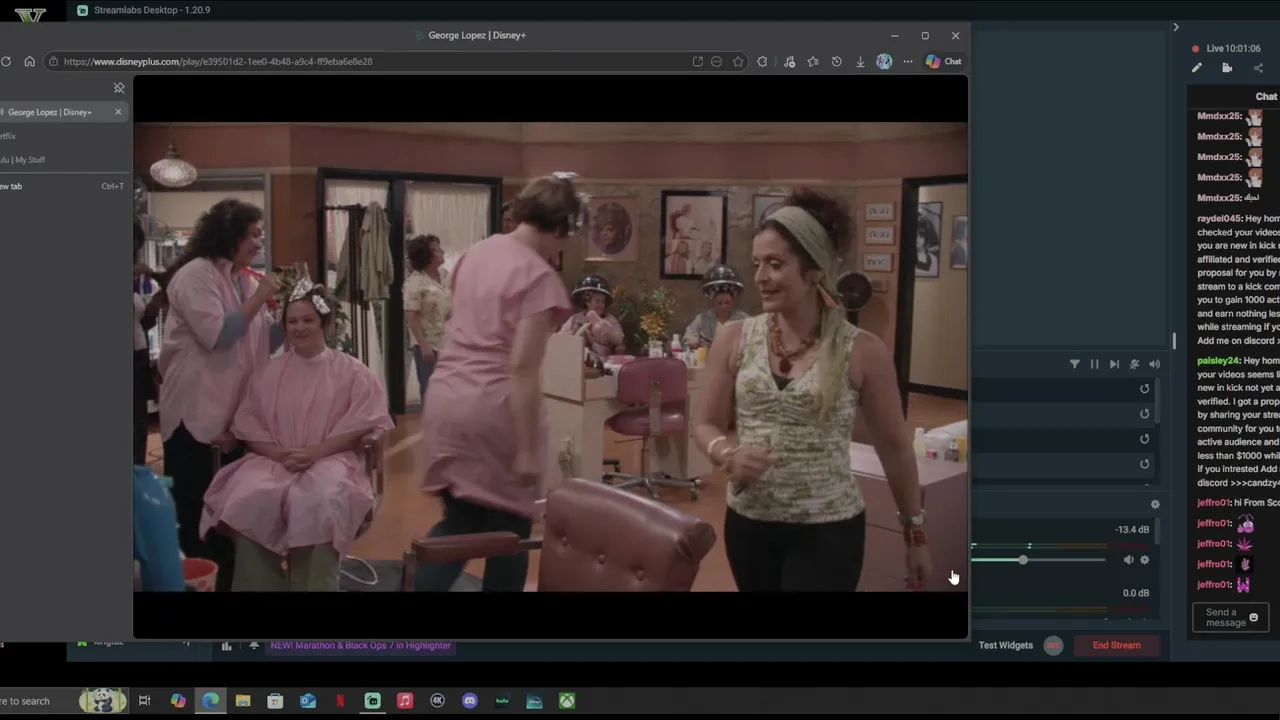Screen dimensions: 1280x720
Task: Open Netflix from taskbar
Action: (x=340, y=701)
